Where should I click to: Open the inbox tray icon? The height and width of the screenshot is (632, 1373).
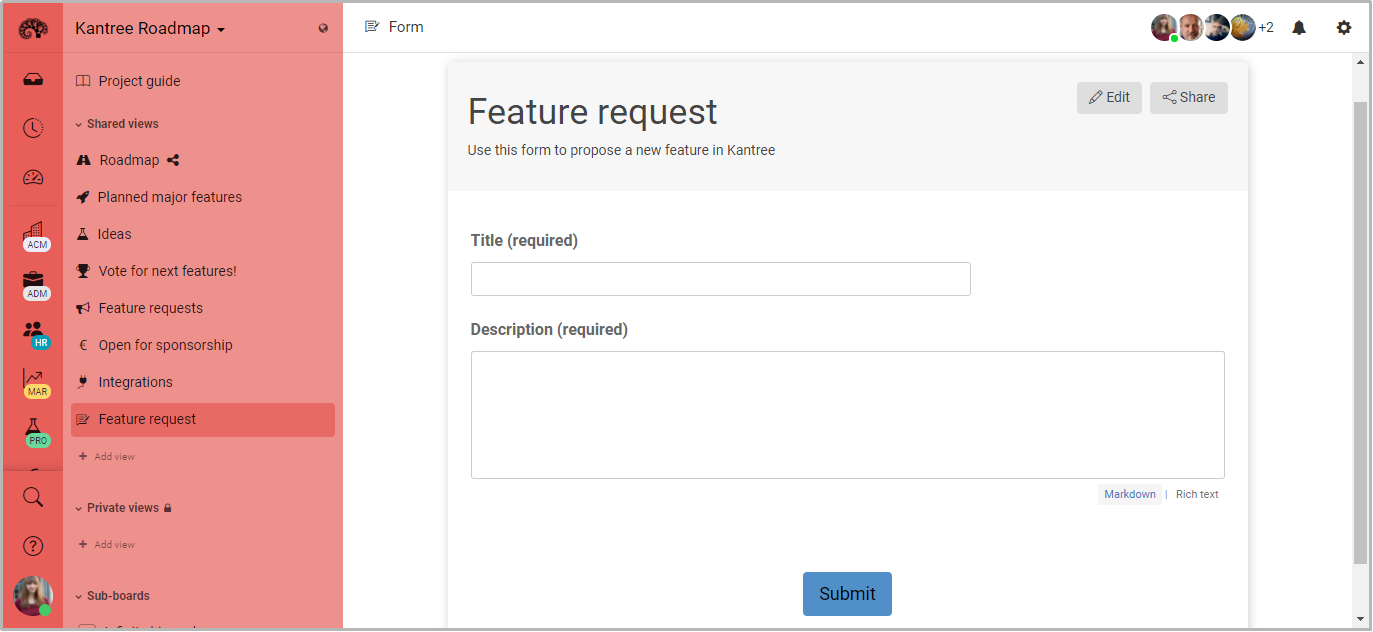[x=33, y=80]
